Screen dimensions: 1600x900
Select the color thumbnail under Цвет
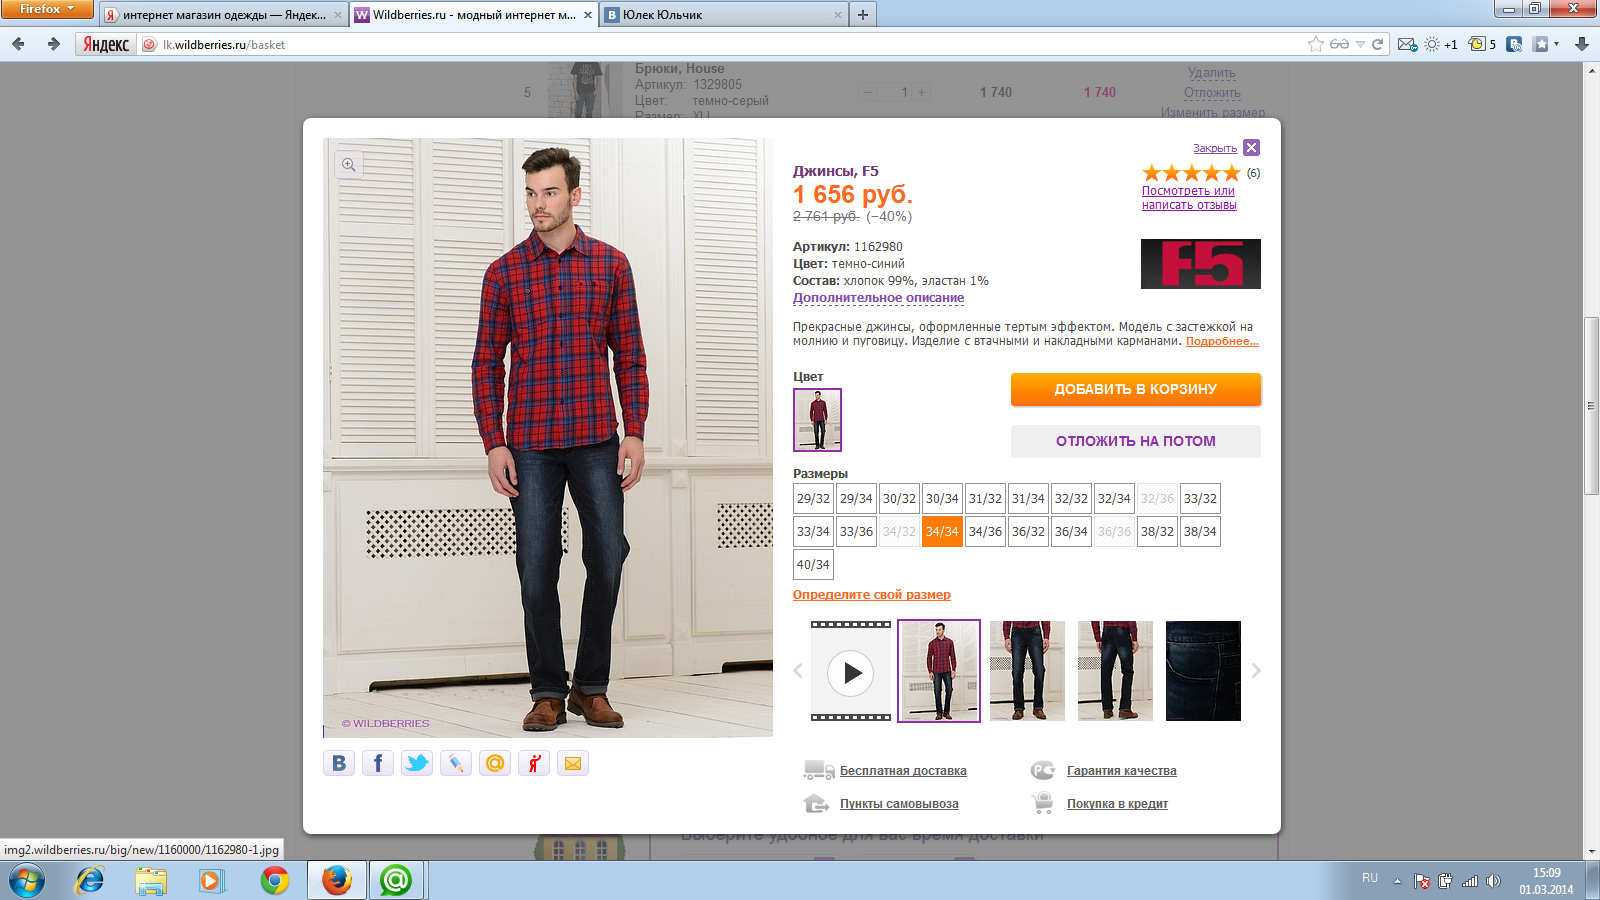(817, 420)
